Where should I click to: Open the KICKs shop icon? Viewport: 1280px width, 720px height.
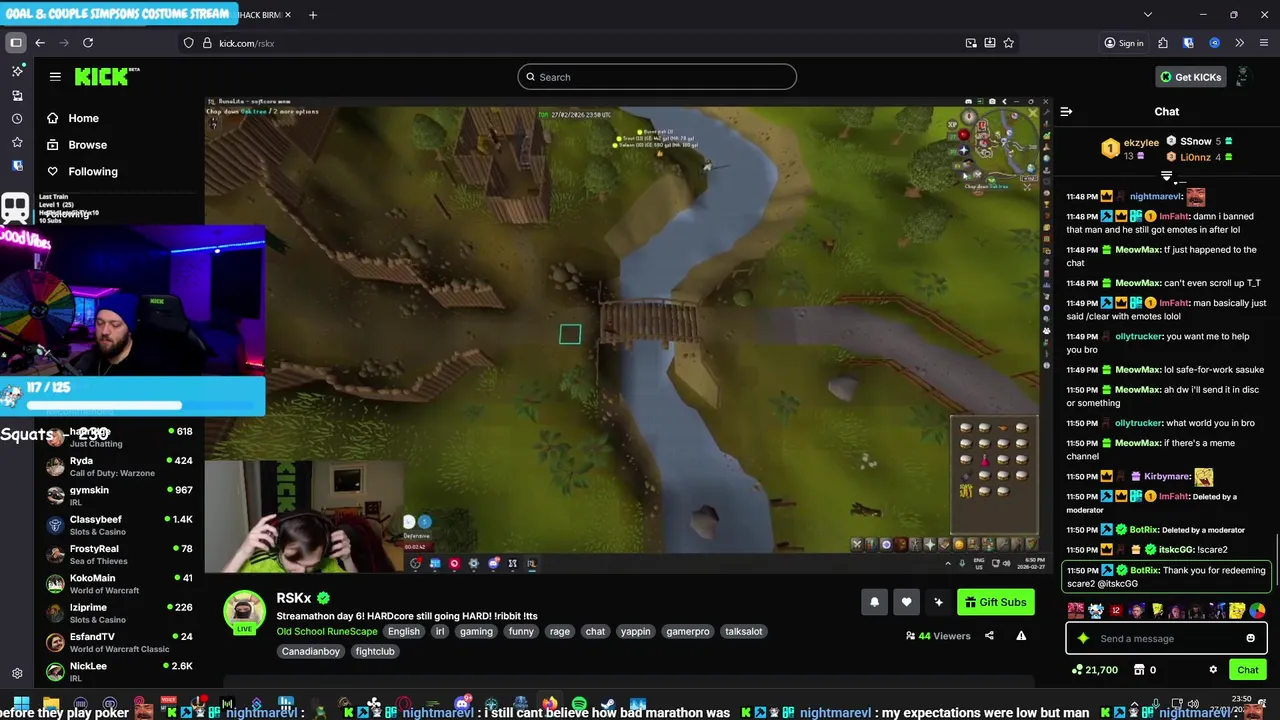pyautogui.click(x=1139, y=670)
